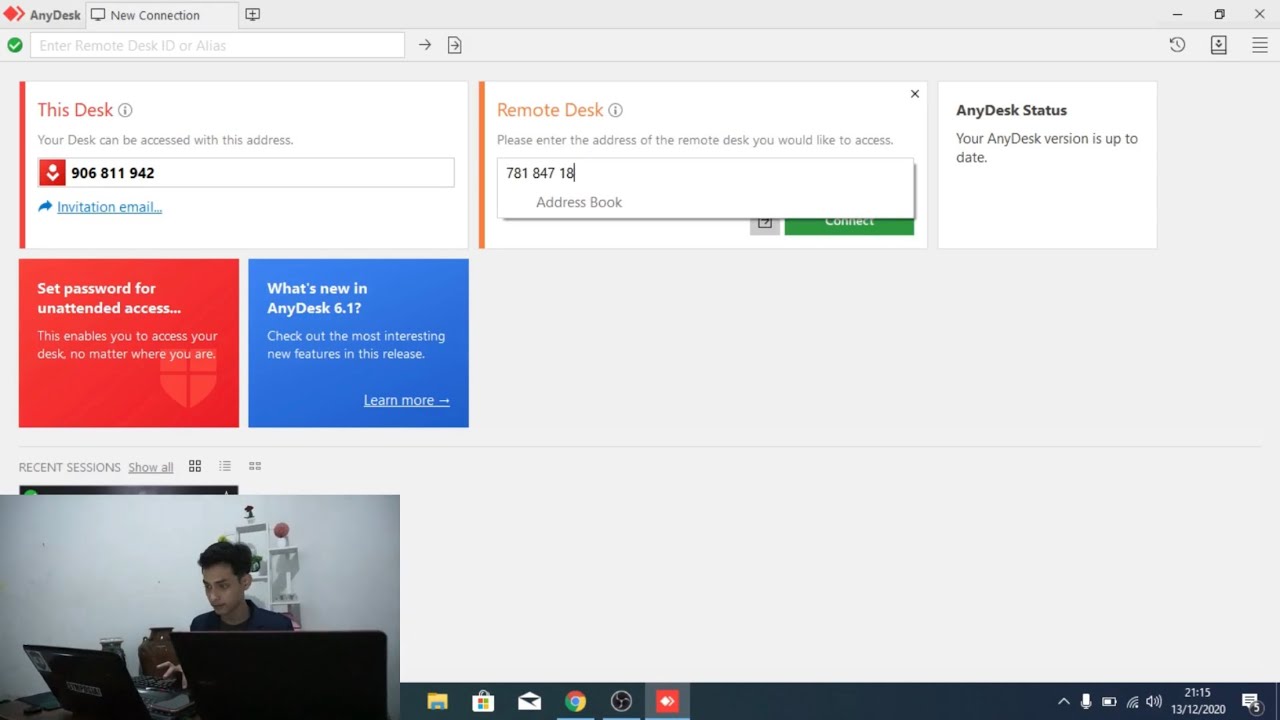Click the battery tray icon

pos(1109,701)
